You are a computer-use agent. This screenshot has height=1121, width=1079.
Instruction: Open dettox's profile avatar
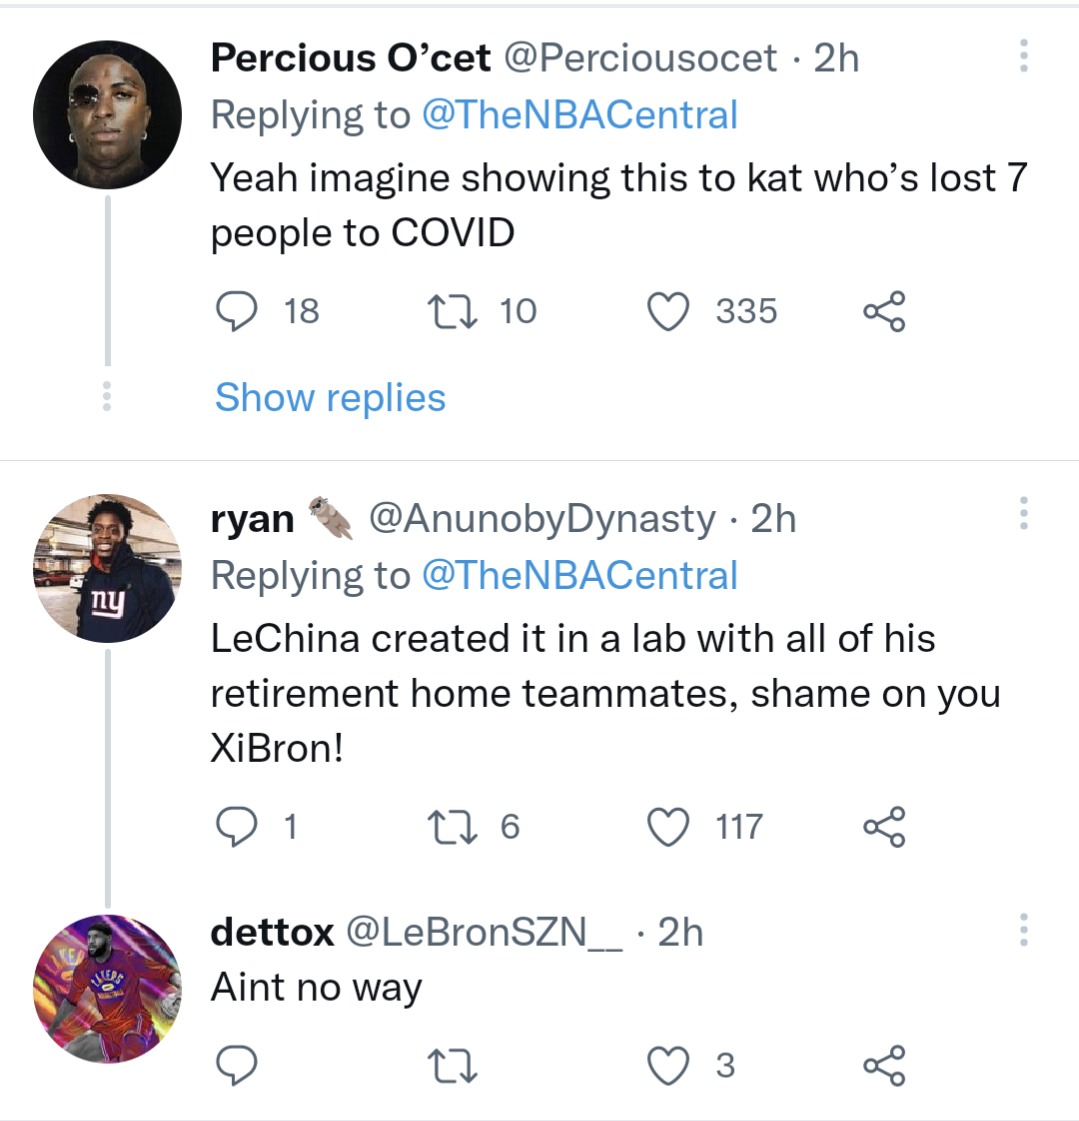[107, 988]
